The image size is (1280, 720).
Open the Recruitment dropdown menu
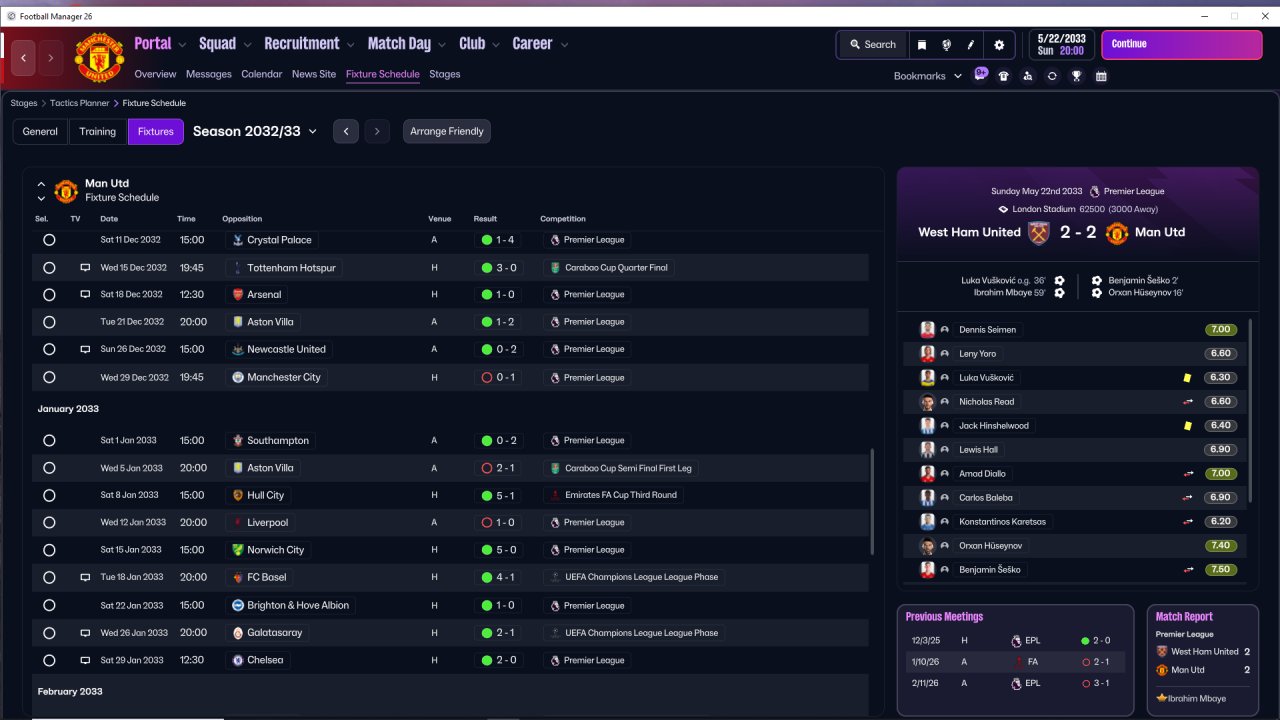tap(309, 44)
